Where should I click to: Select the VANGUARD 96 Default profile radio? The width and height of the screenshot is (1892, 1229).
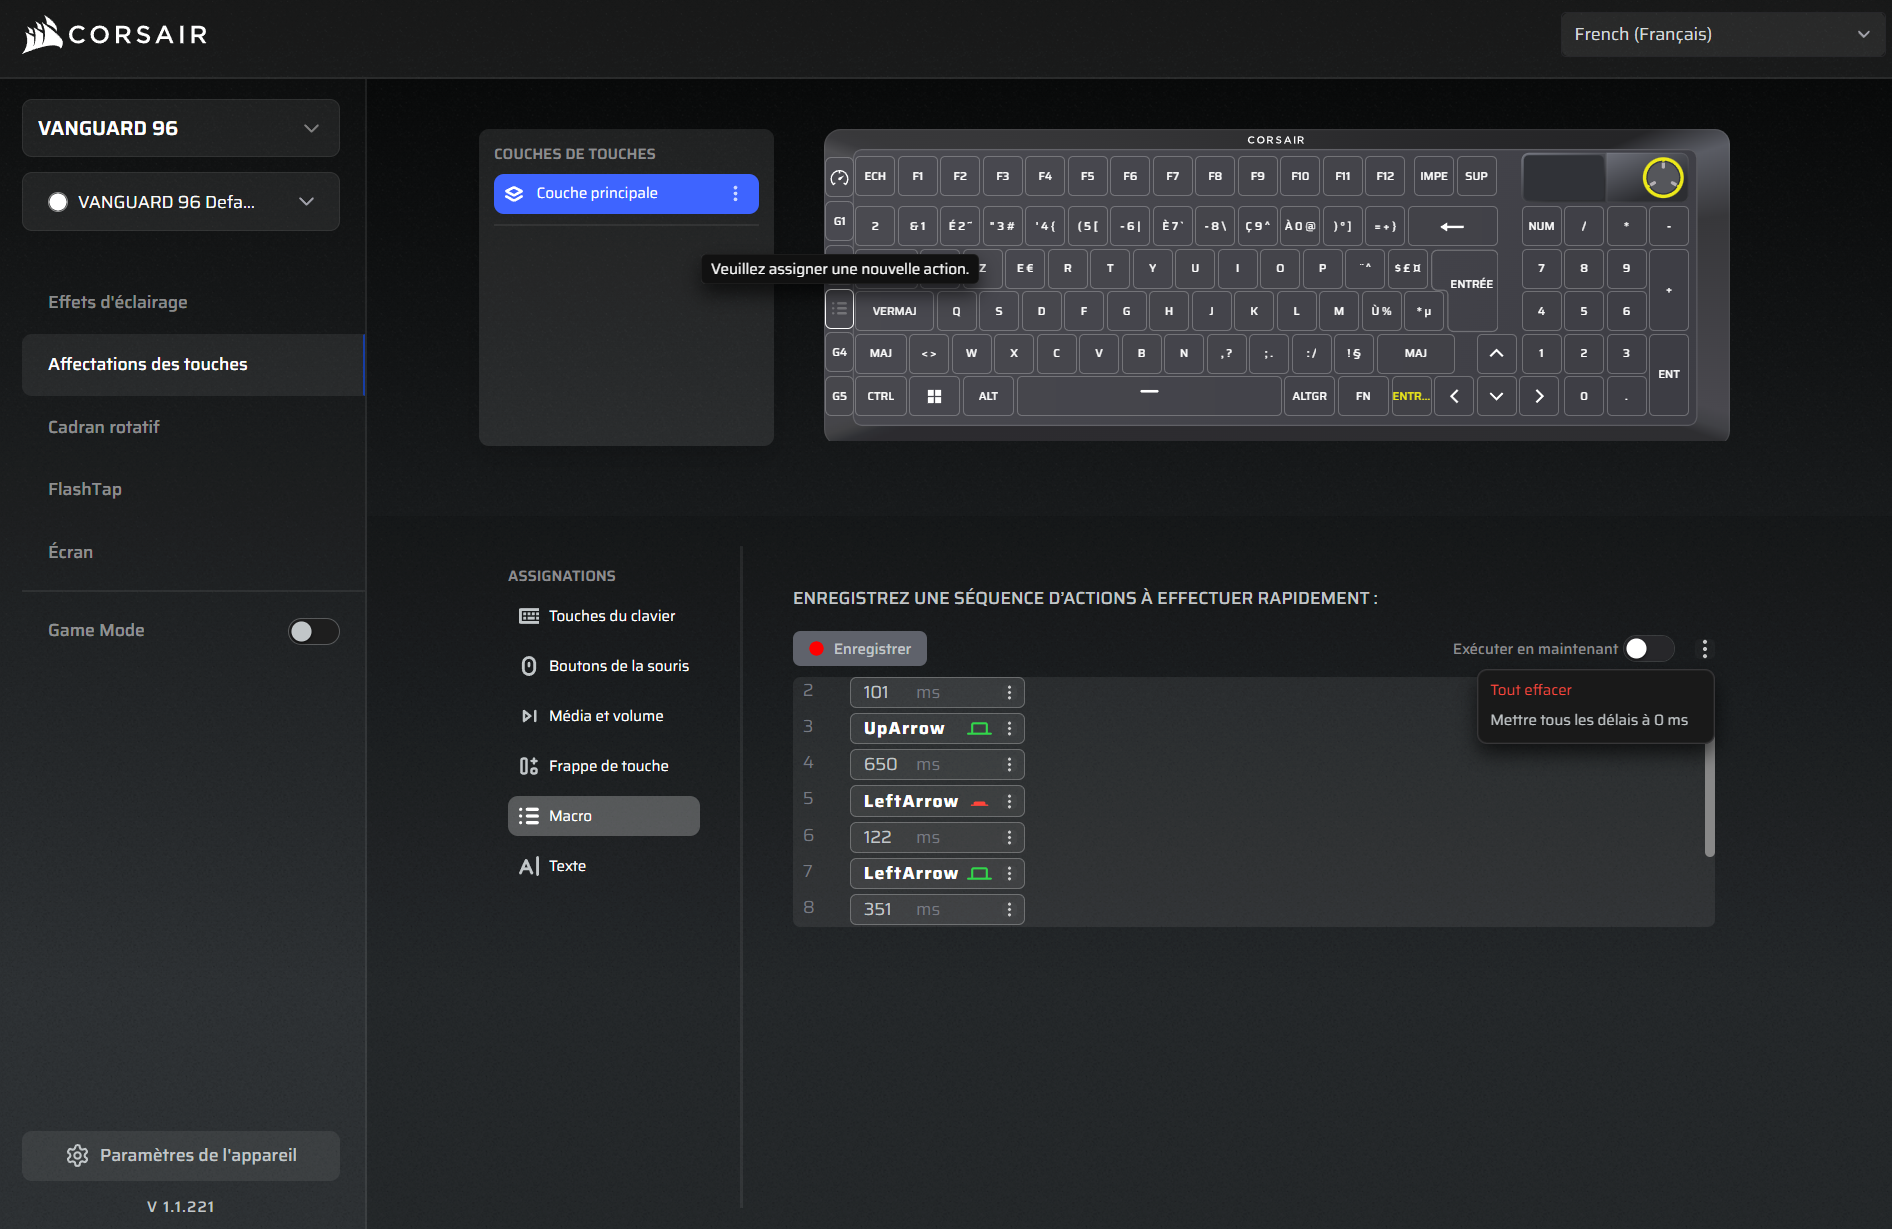tap(58, 202)
